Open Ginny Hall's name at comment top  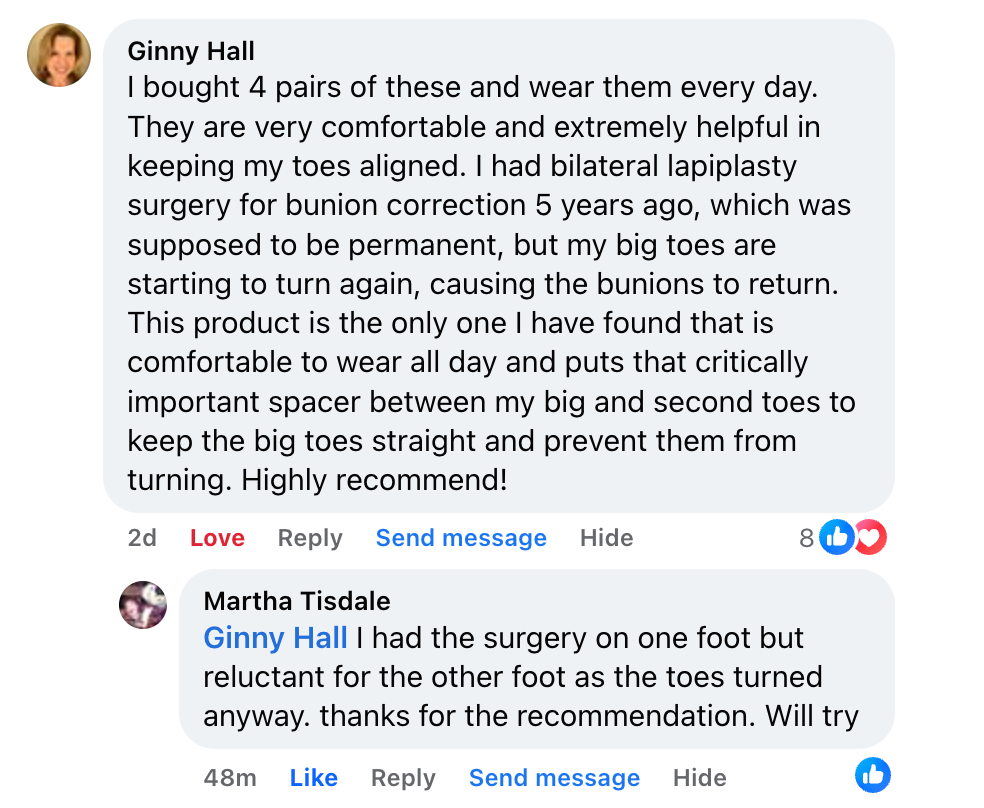[x=191, y=50]
